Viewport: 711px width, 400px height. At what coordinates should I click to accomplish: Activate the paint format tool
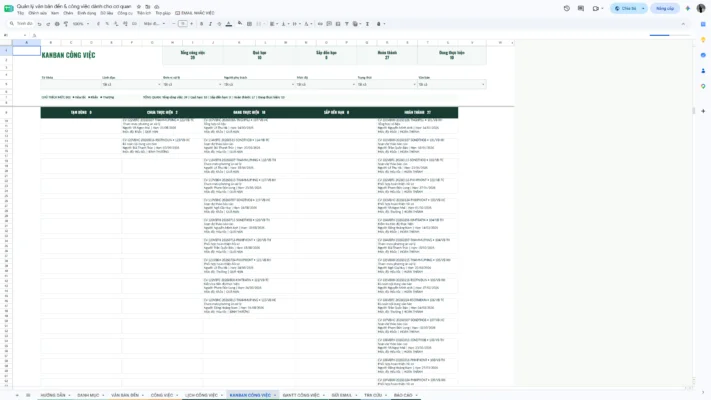pos(66,24)
